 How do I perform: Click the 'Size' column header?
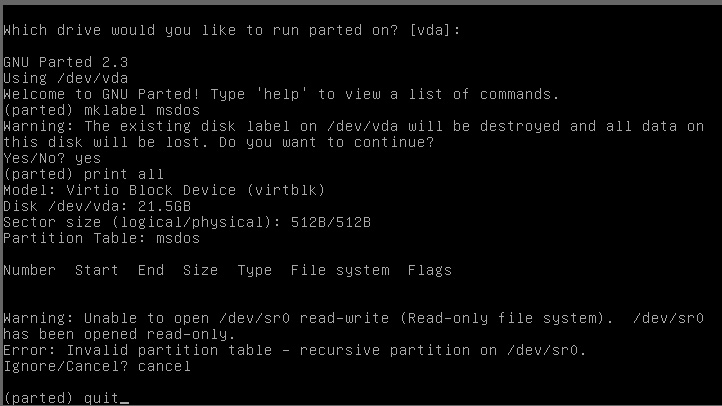click(x=200, y=270)
